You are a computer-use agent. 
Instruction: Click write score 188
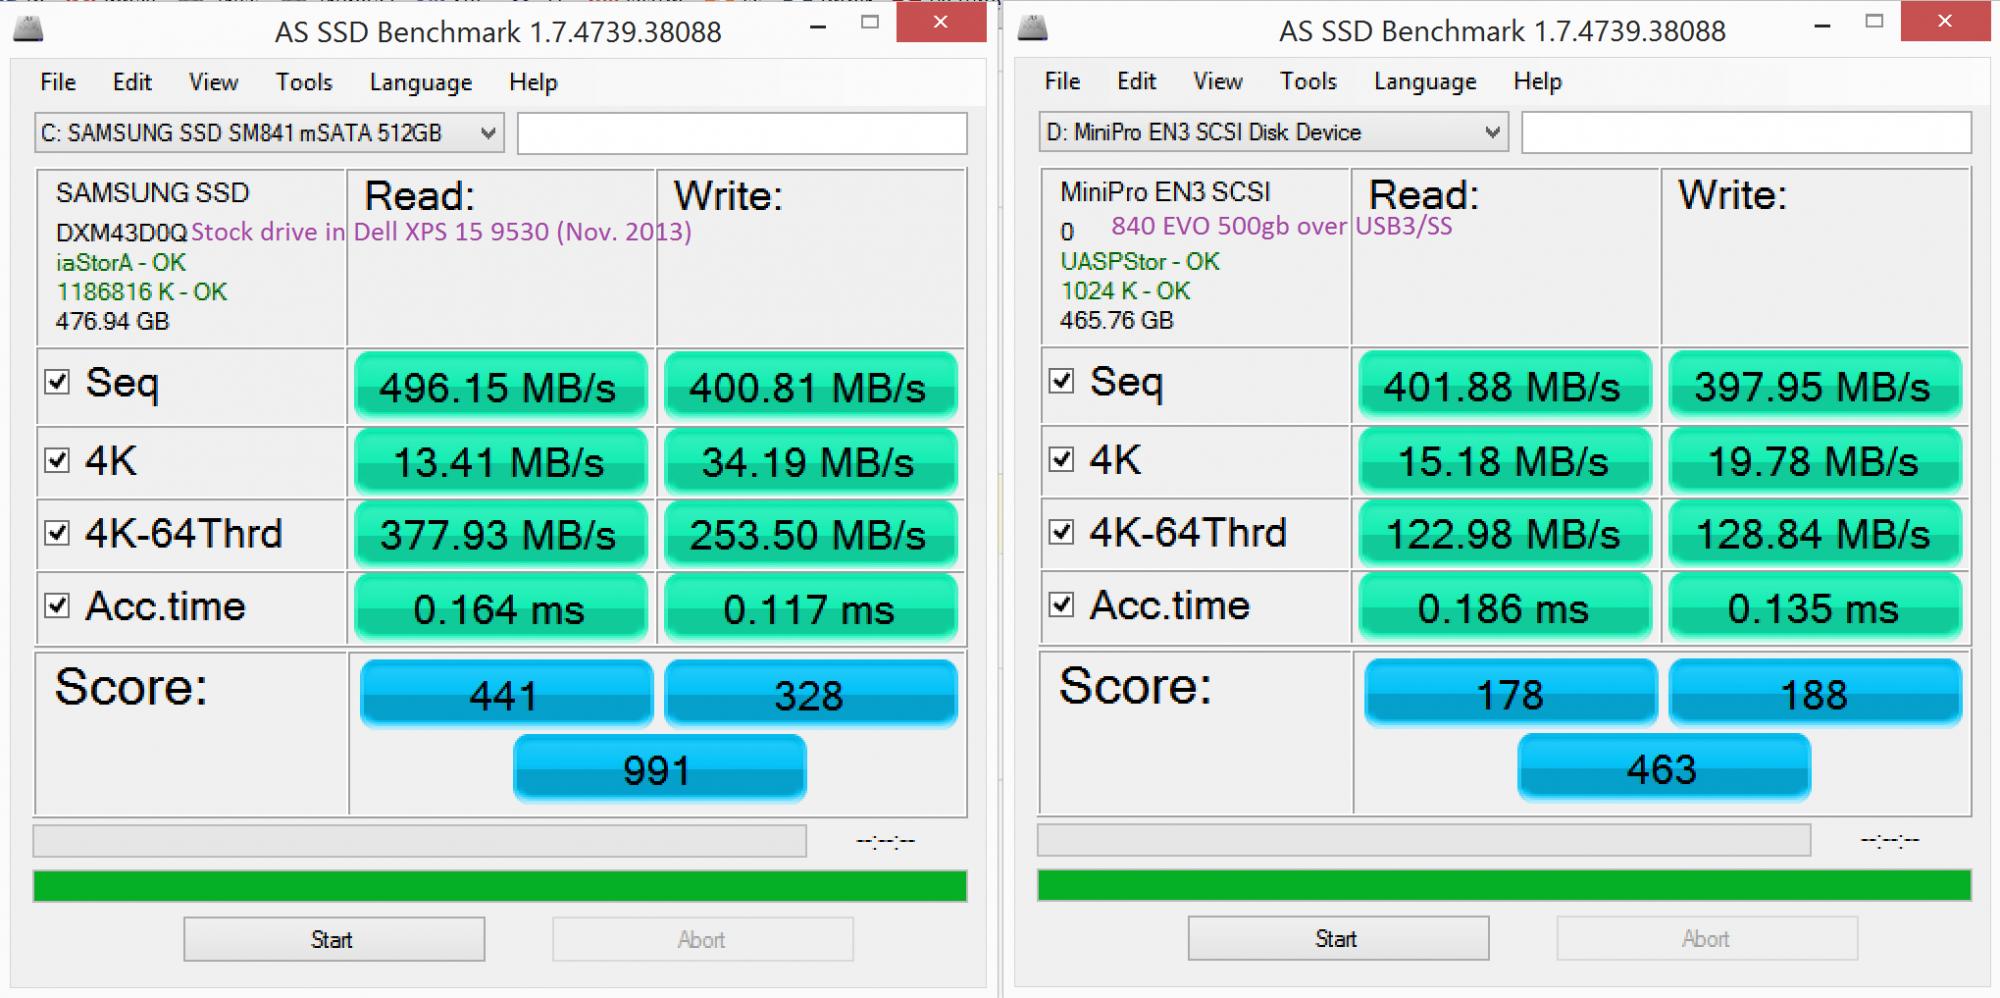1815,692
